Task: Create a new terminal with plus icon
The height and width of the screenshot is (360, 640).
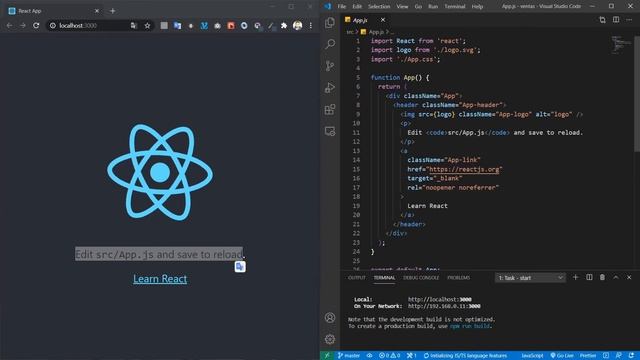Action: coord(576,278)
